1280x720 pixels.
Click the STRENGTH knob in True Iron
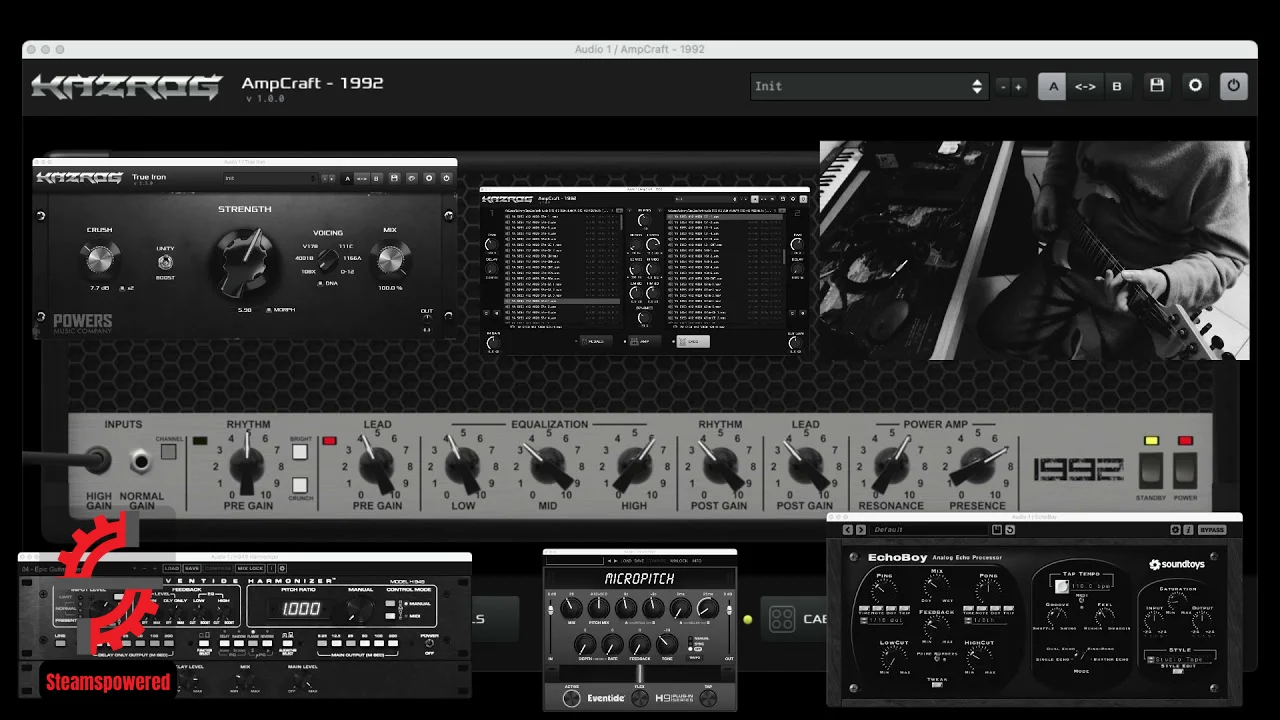[x=245, y=263]
